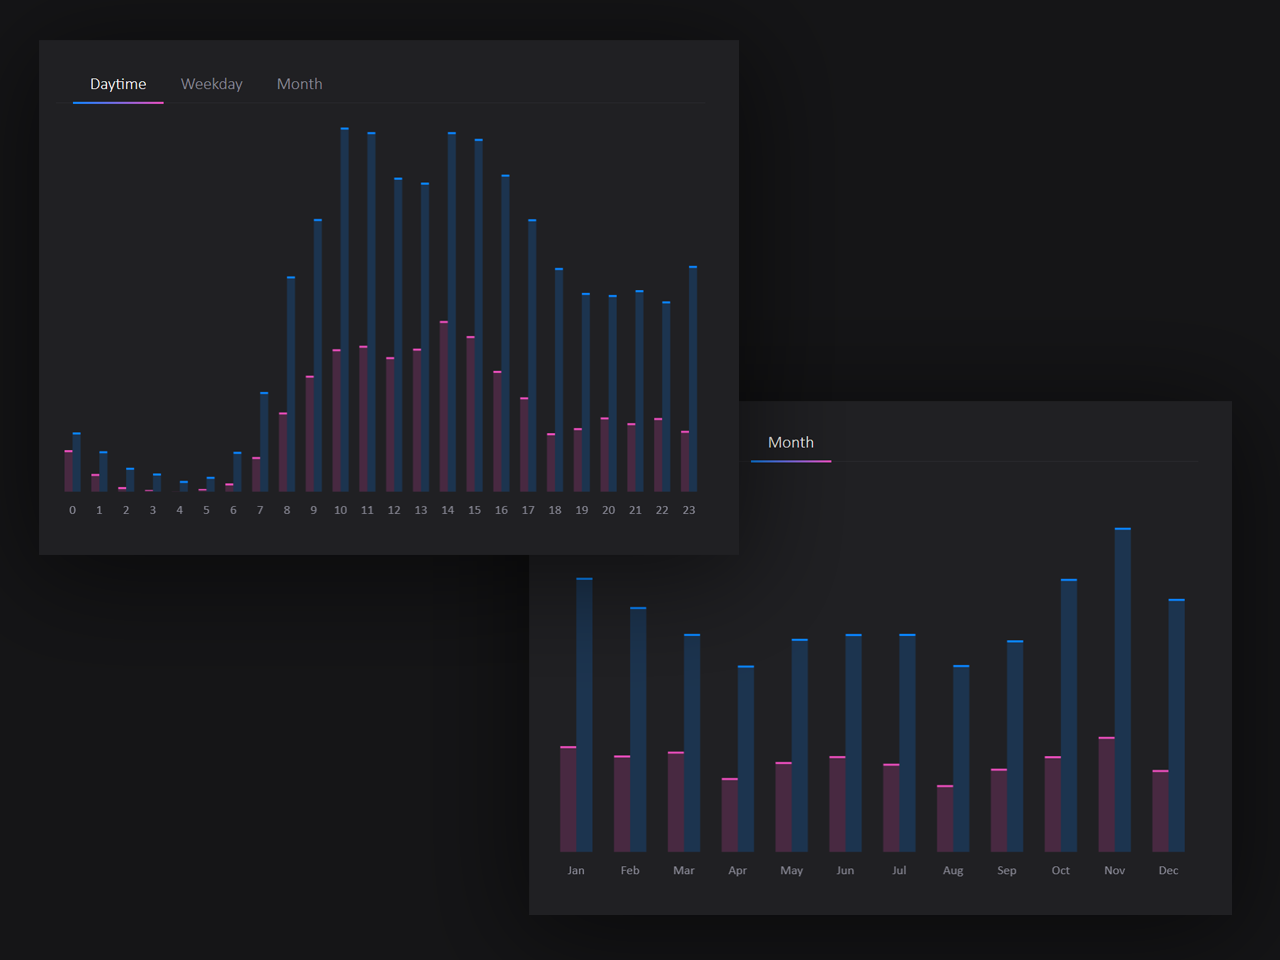Click the underline beneath the lower Month tab
Viewport: 1280px width, 960px height.
coord(790,461)
